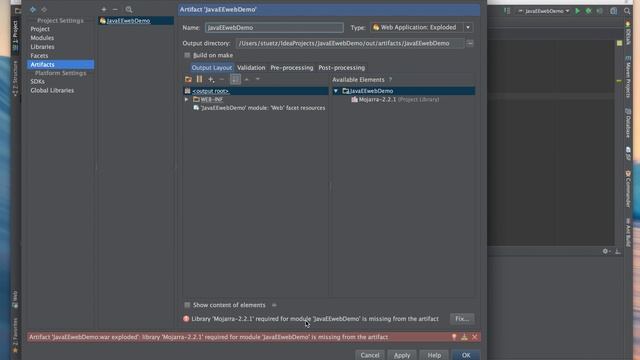
Task: Open the Commander tool window tab
Action: coord(628,189)
